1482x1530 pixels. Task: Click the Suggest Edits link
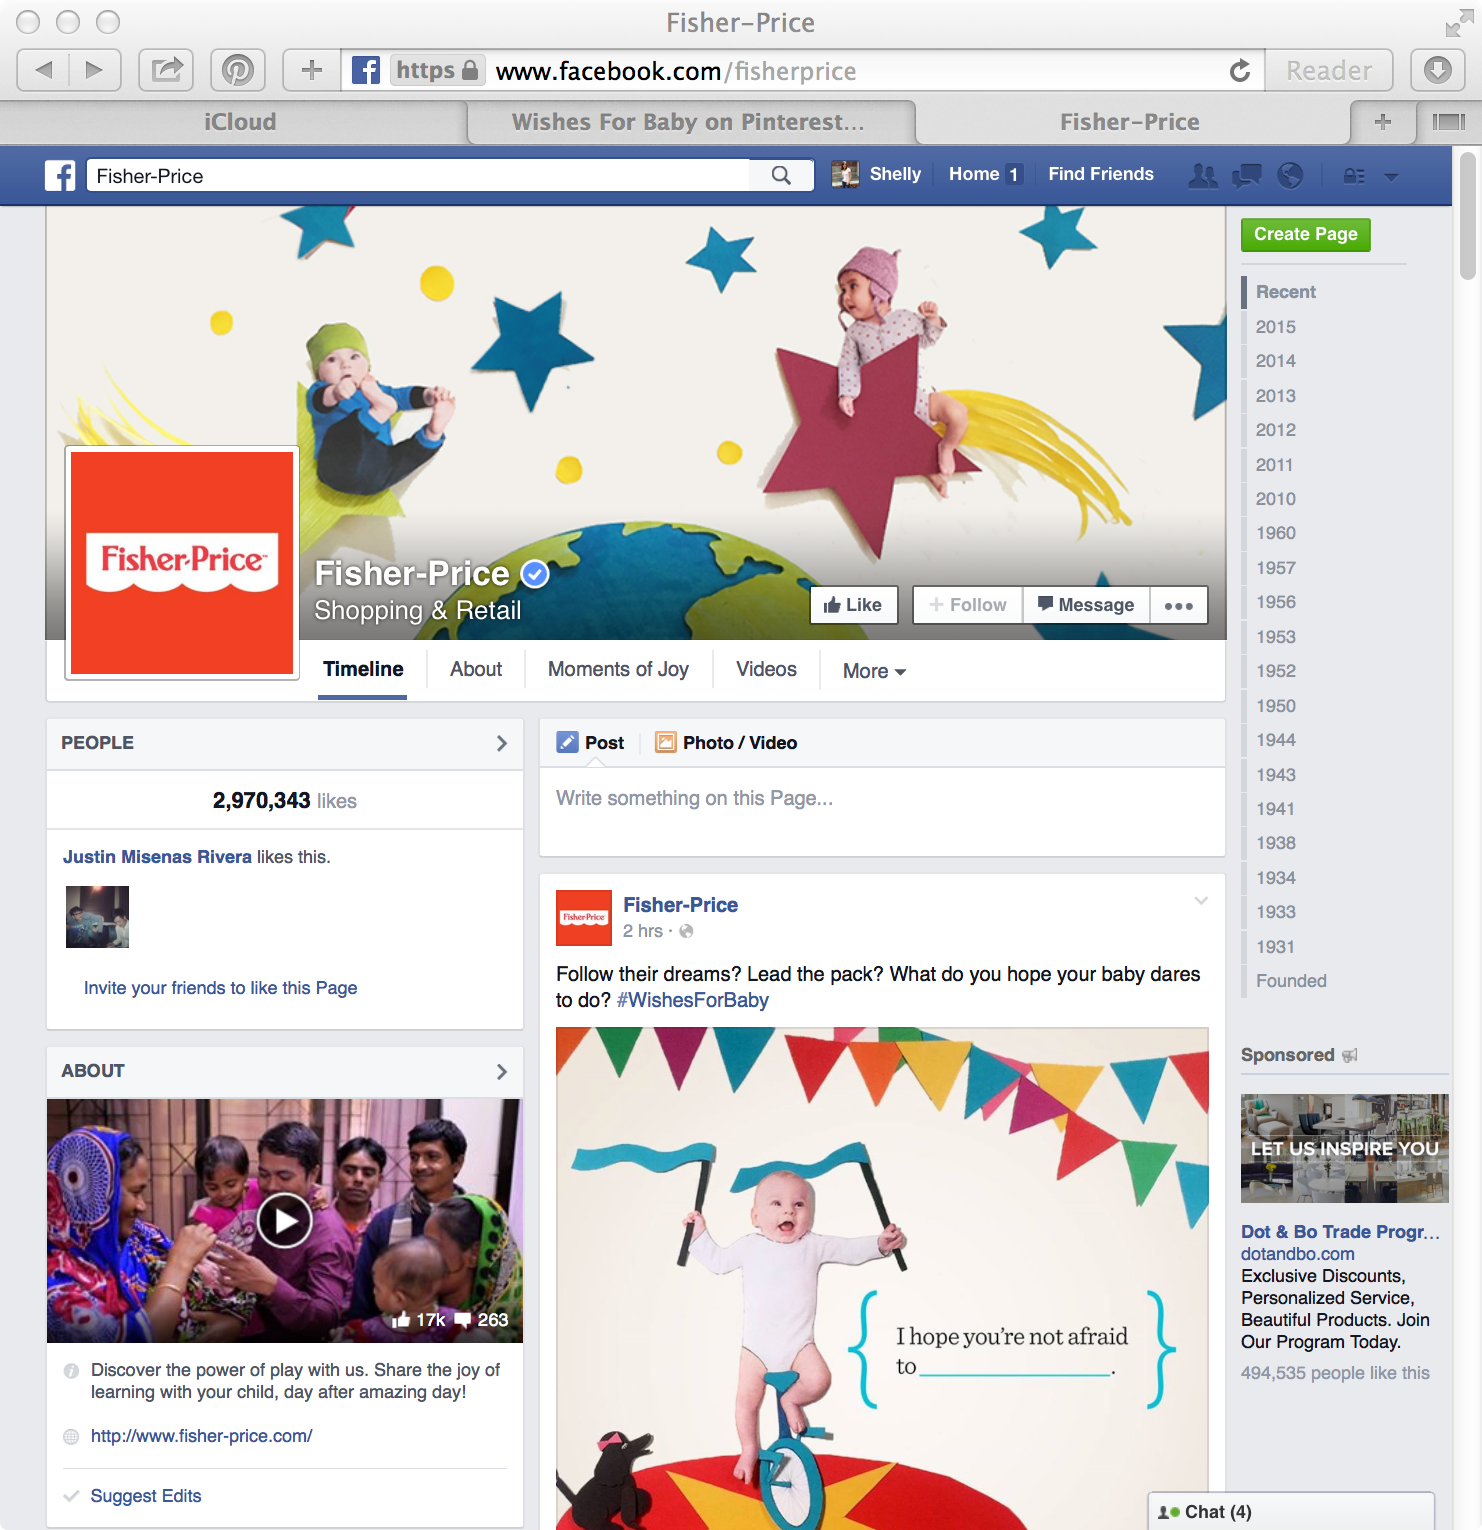(x=146, y=1496)
